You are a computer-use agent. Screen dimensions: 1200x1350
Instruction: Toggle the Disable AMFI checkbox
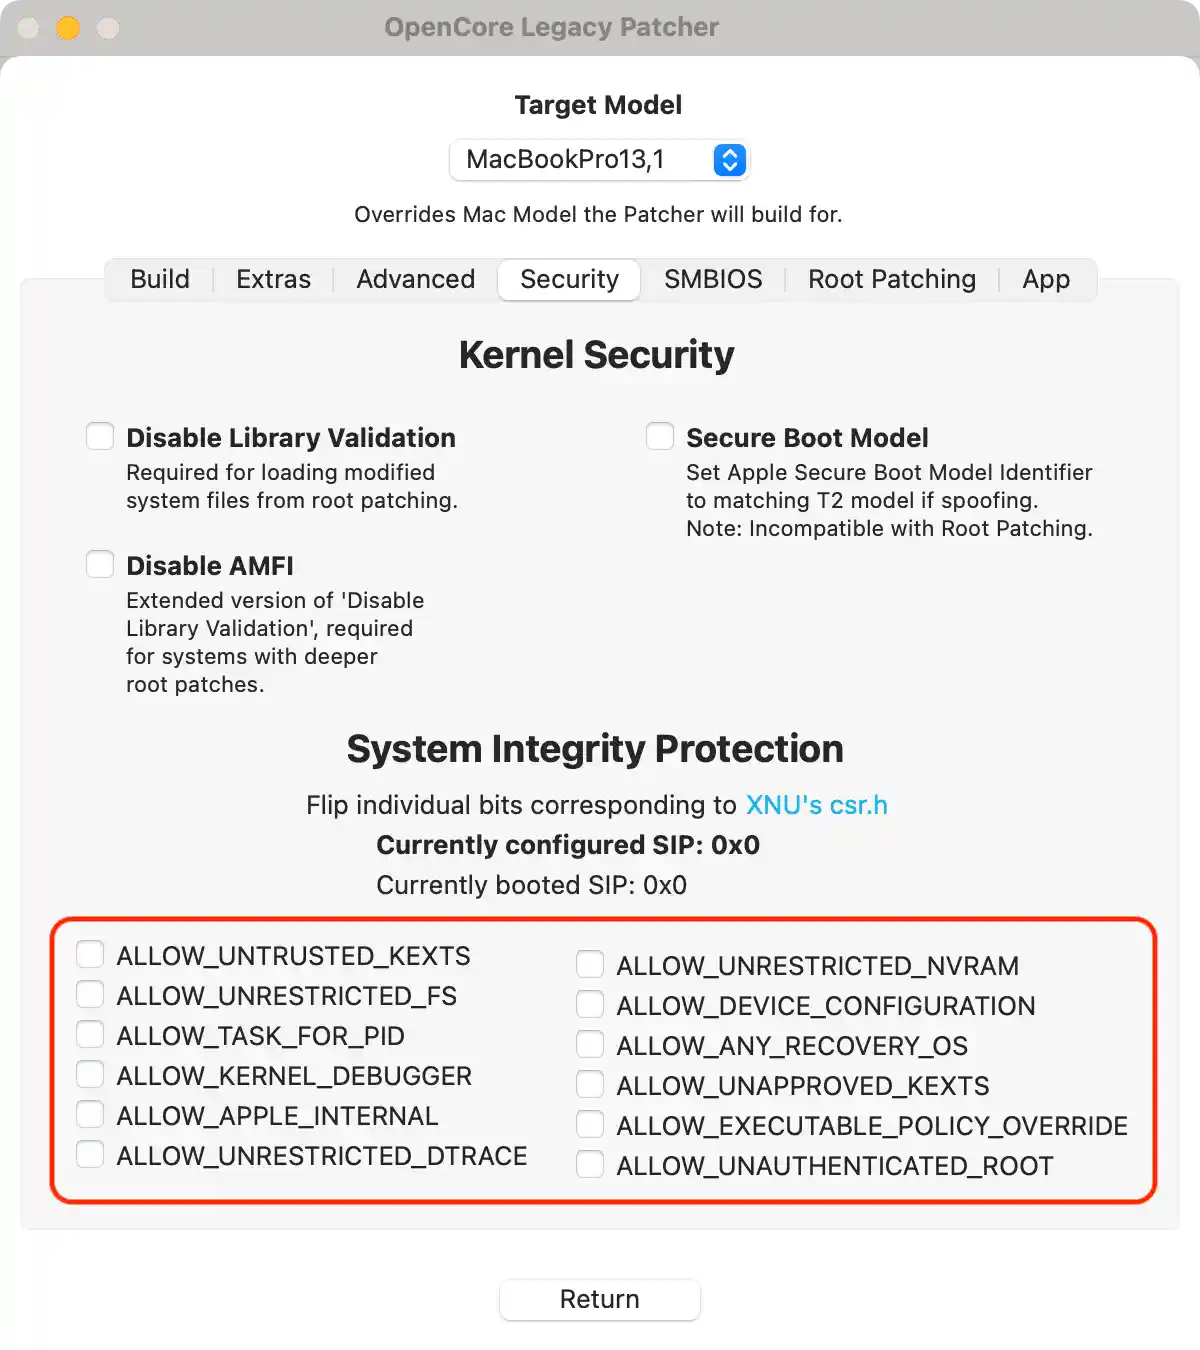[100, 565]
